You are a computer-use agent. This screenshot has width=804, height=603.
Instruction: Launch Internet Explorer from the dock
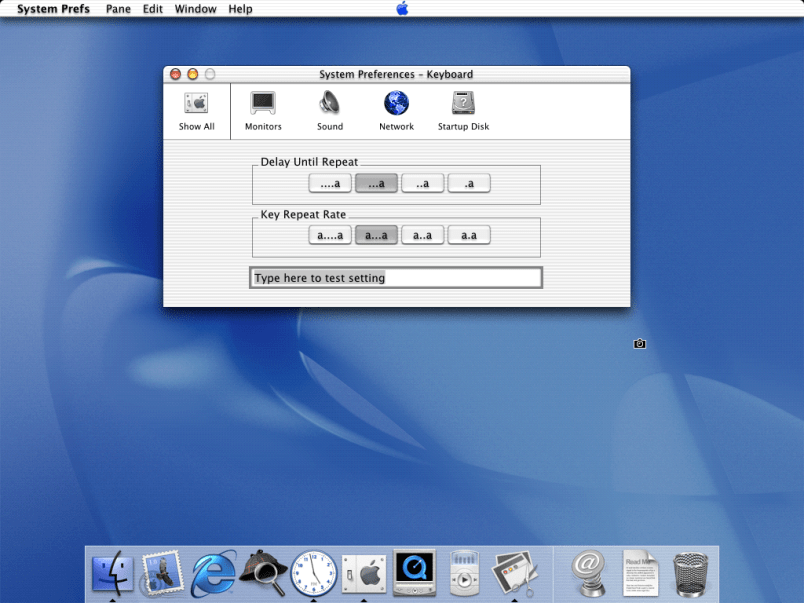pyautogui.click(x=213, y=574)
